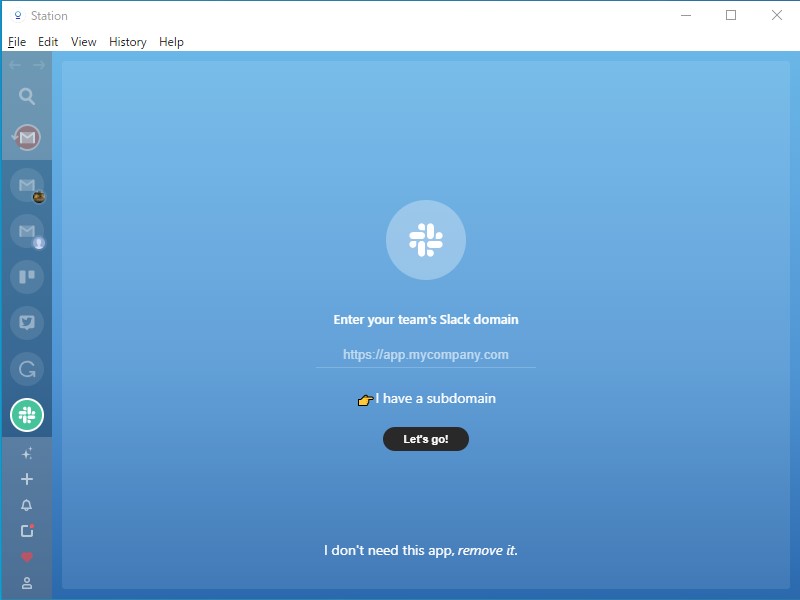800x600 pixels.
Task: Click the Station title bar app icon
Action: (x=18, y=16)
